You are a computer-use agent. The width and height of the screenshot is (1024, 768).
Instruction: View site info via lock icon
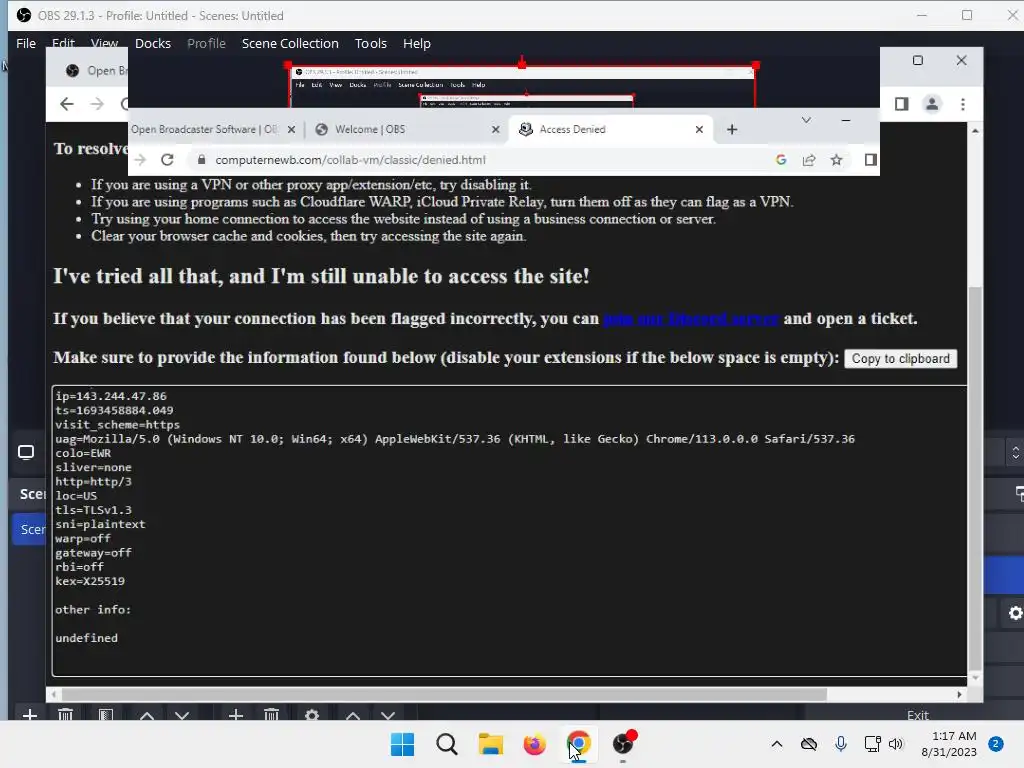tap(202, 160)
